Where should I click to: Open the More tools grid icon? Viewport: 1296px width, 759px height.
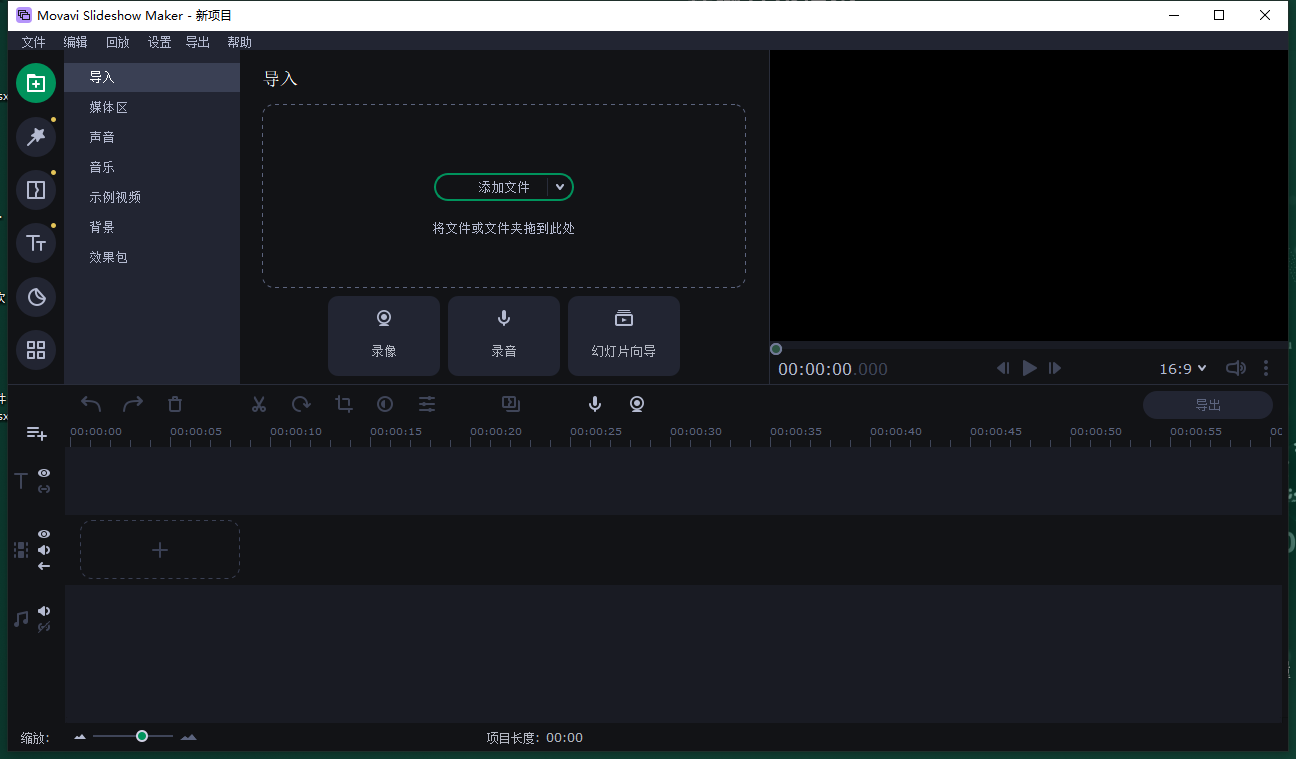[x=36, y=350]
